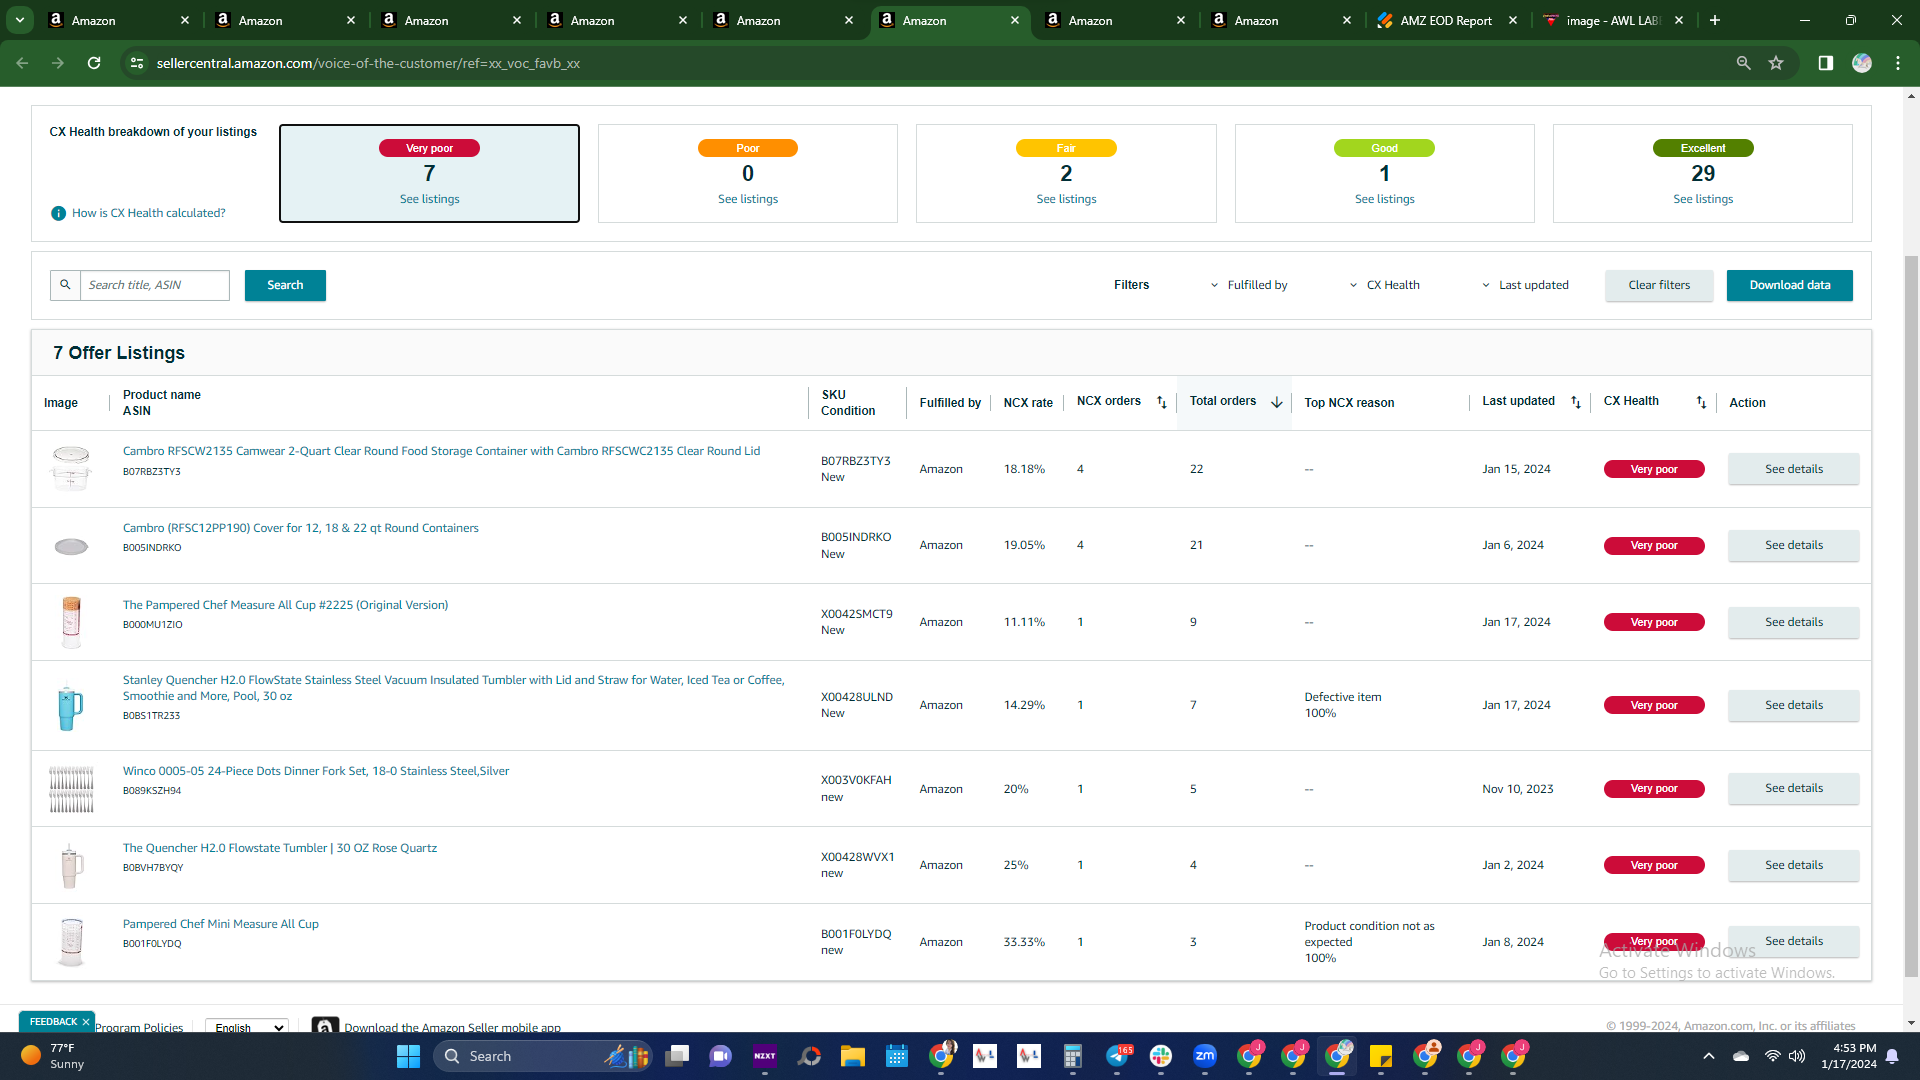Click the Download data button

1789,285
